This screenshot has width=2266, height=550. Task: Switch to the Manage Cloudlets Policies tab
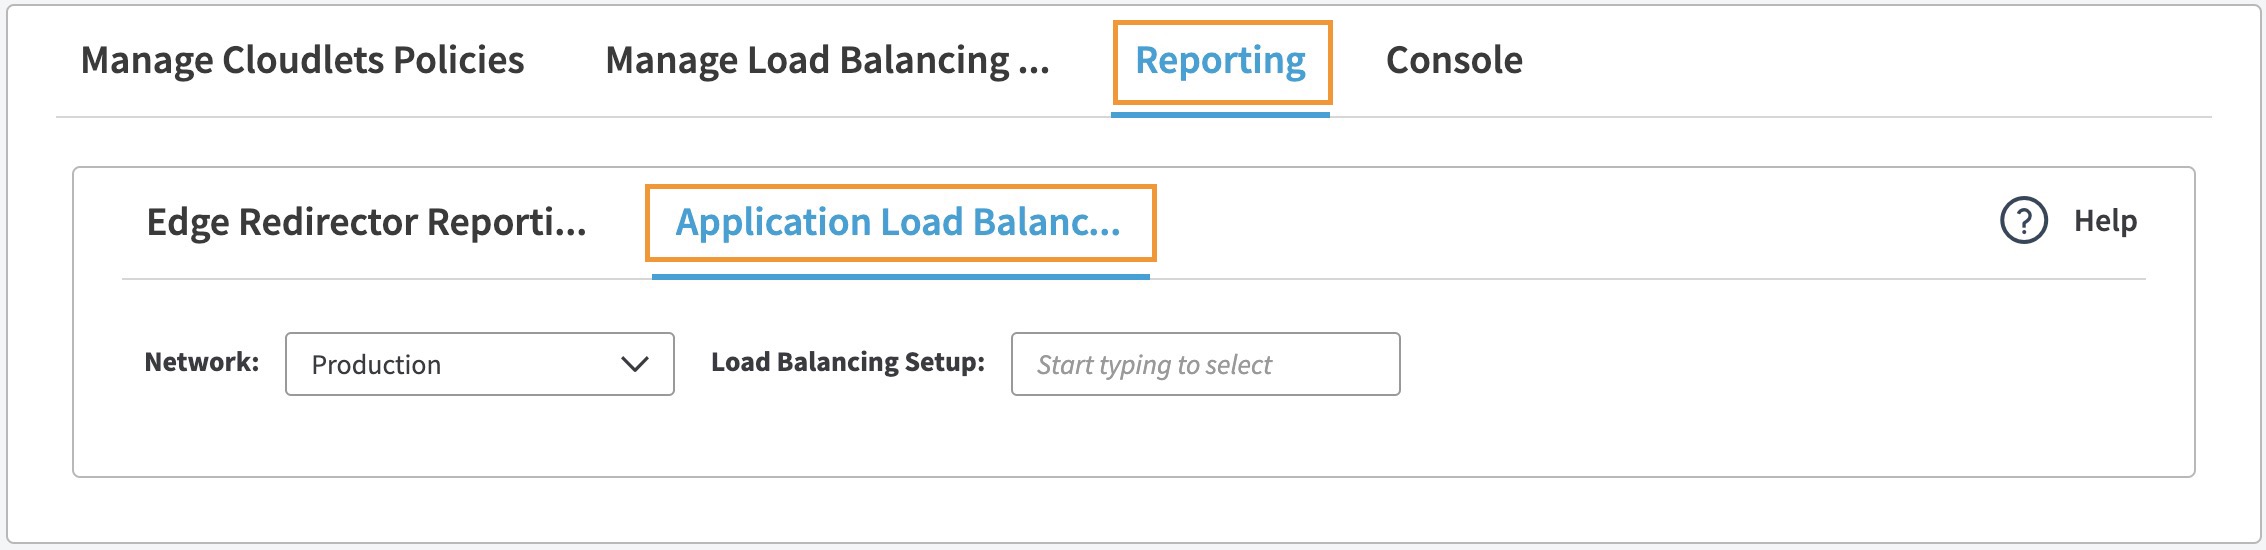coord(302,61)
